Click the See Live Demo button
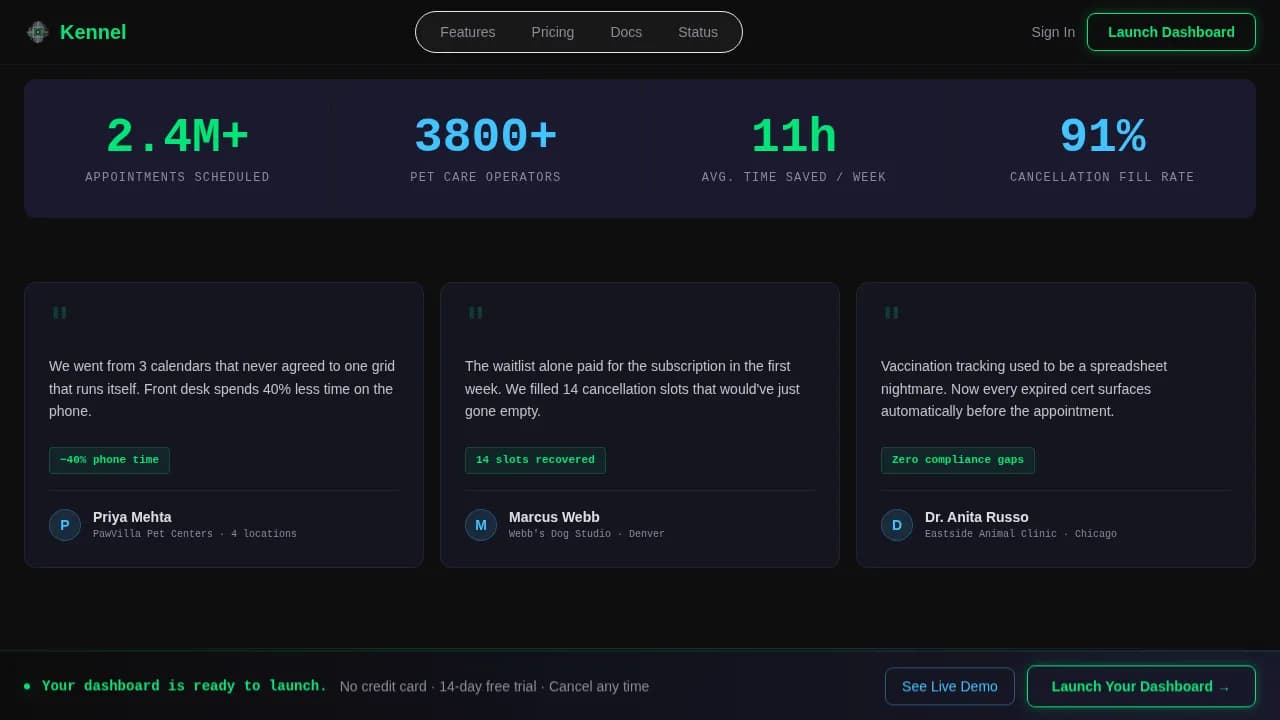Screen dimensions: 1280x720 (x=950, y=686)
